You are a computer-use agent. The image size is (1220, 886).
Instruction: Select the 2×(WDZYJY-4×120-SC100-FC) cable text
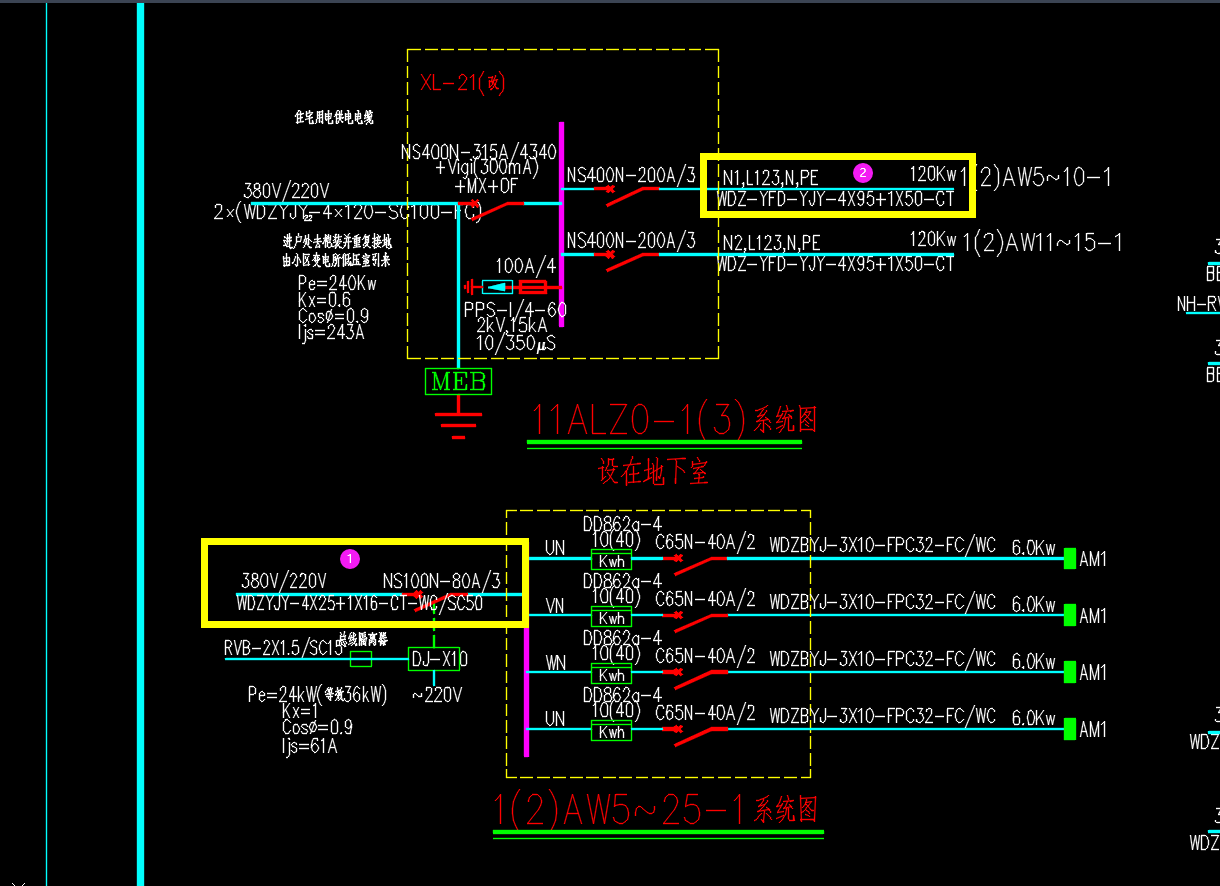348,212
